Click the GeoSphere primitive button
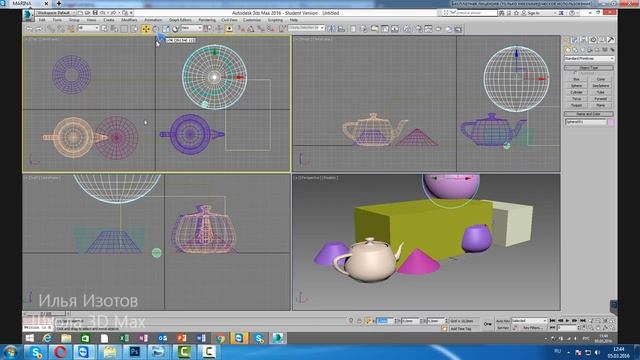 601,86
